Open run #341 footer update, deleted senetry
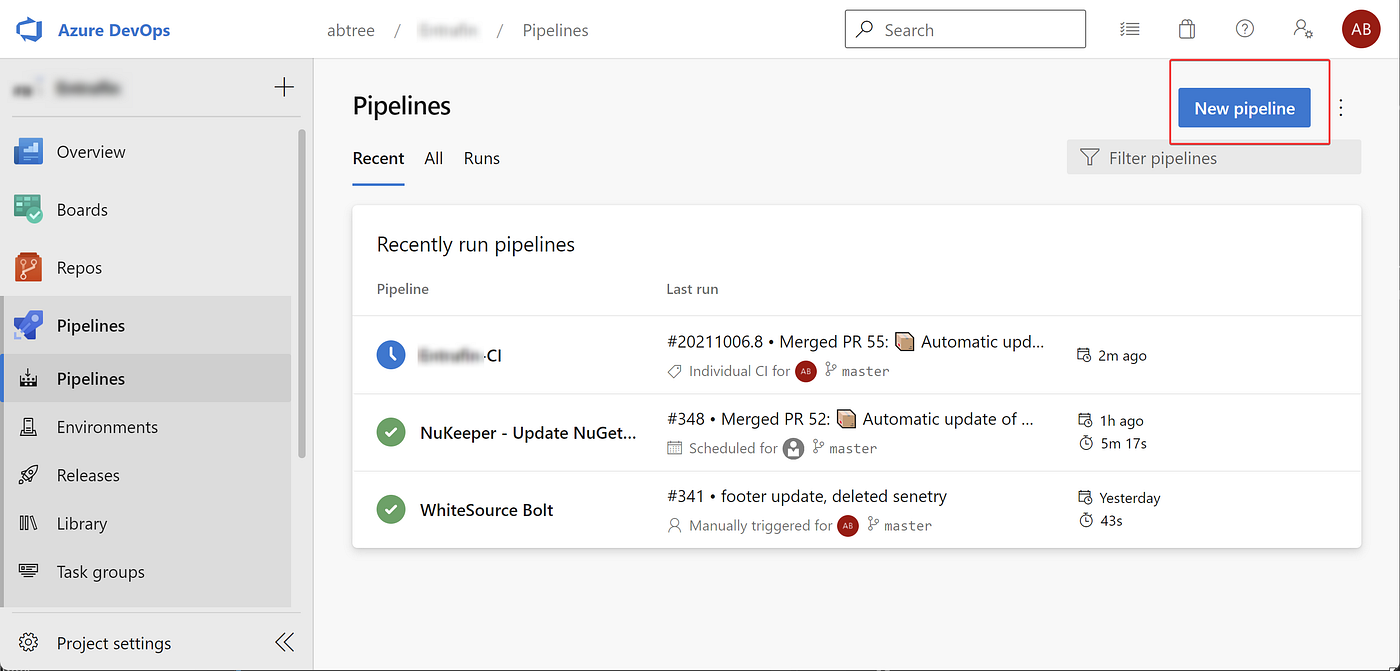The width and height of the screenshot is (1400, 671). pyautogui.click(x=807, y=496)
